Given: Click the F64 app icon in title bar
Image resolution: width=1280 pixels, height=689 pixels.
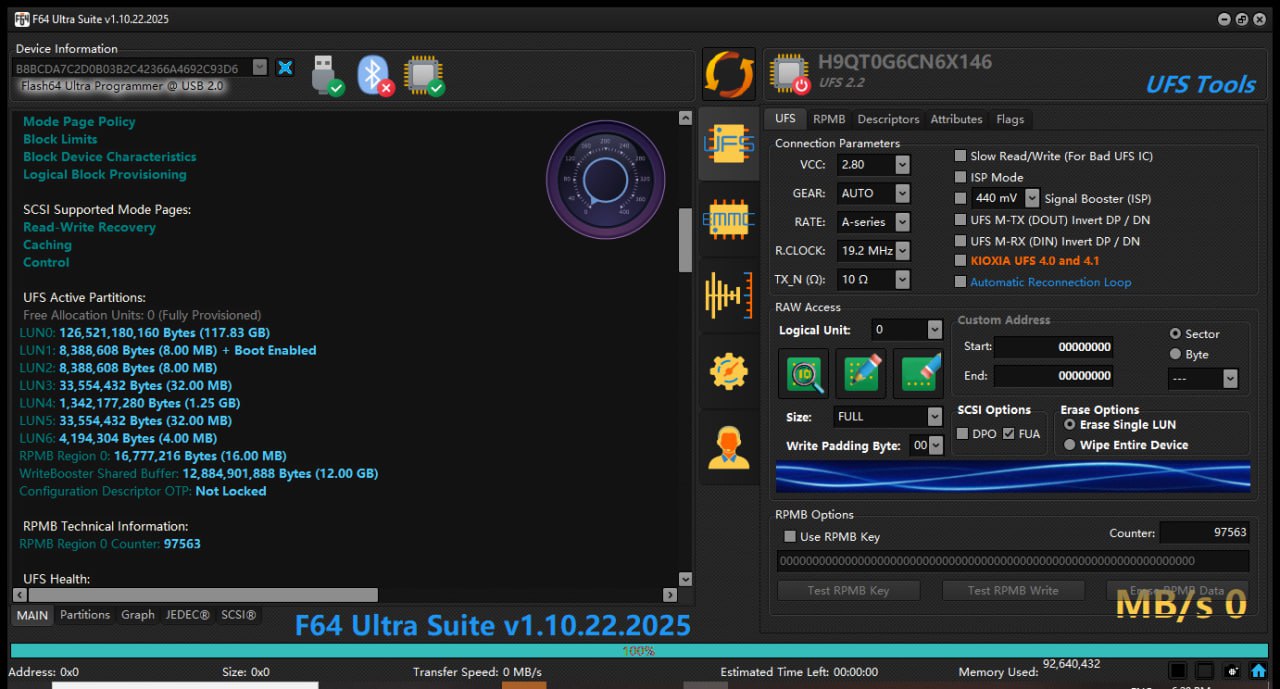Looking at the screenshot, I should tap(22, 19).
